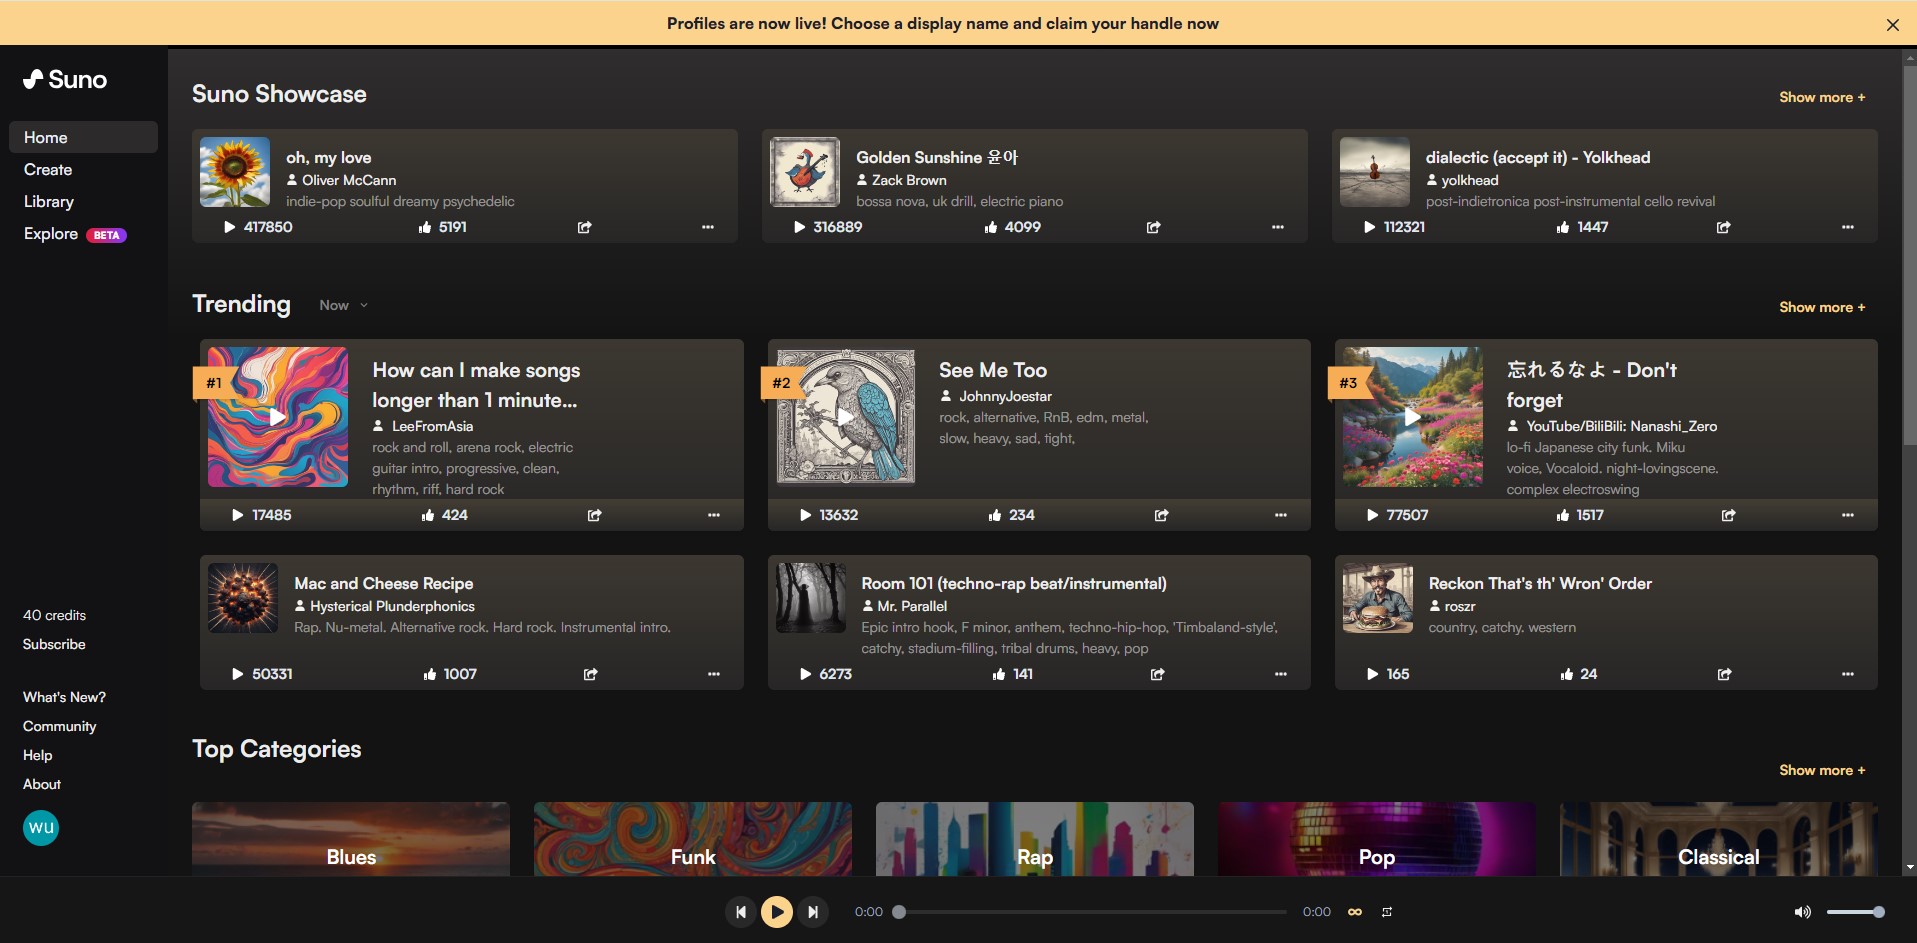Open the About page
The height and width of the screenshot is (943, 1917).
click(x=42, y=784)
